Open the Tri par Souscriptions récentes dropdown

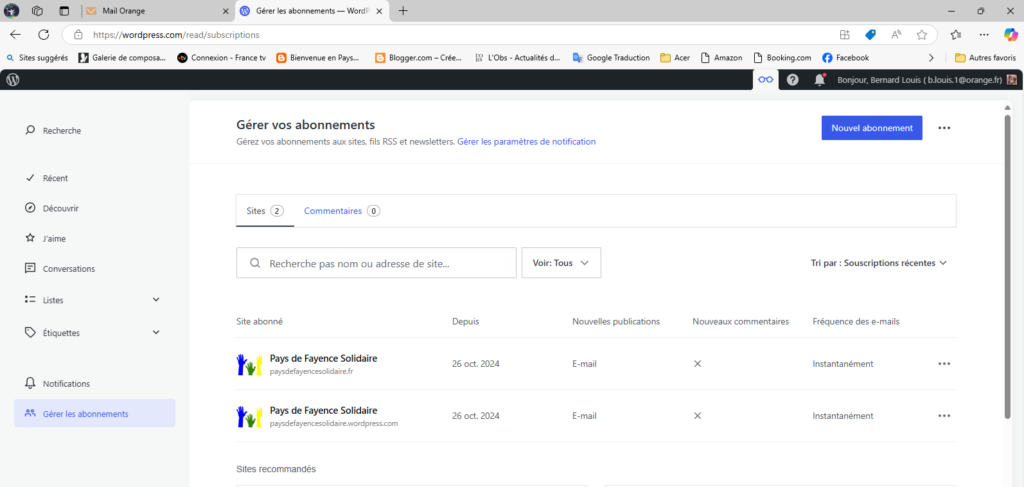coord(878,263)
